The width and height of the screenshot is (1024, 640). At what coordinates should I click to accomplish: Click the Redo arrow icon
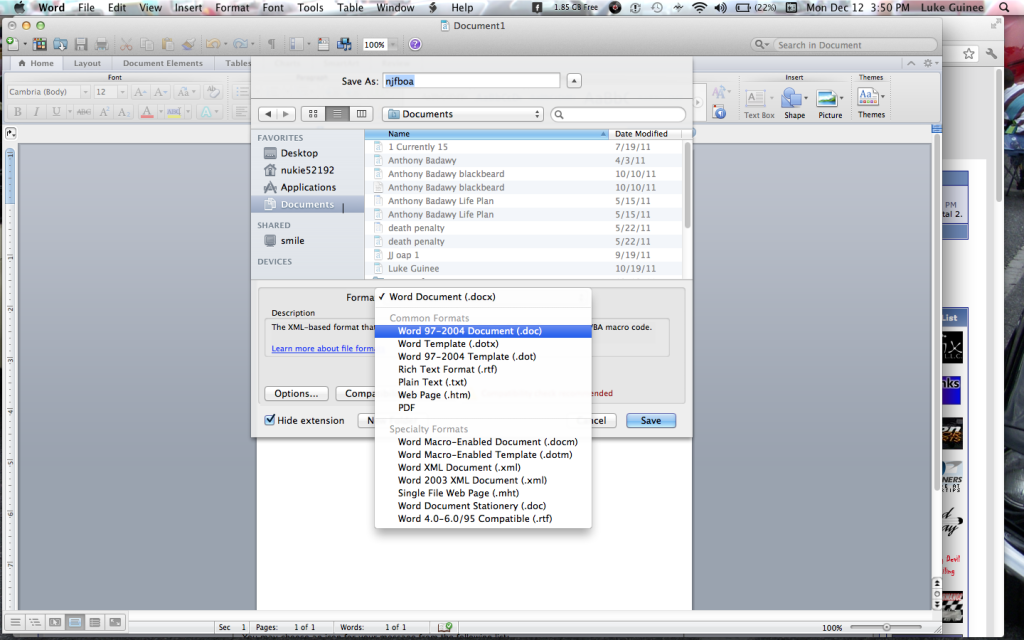click(x=240, y=44)
